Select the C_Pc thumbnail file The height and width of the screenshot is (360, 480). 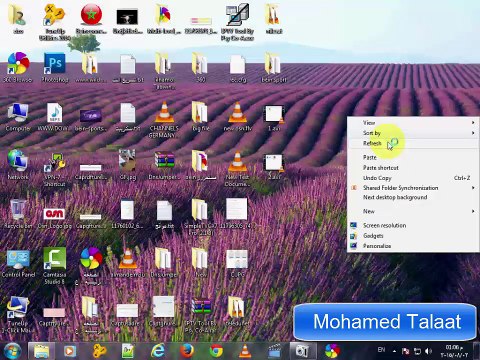point(237,263)
